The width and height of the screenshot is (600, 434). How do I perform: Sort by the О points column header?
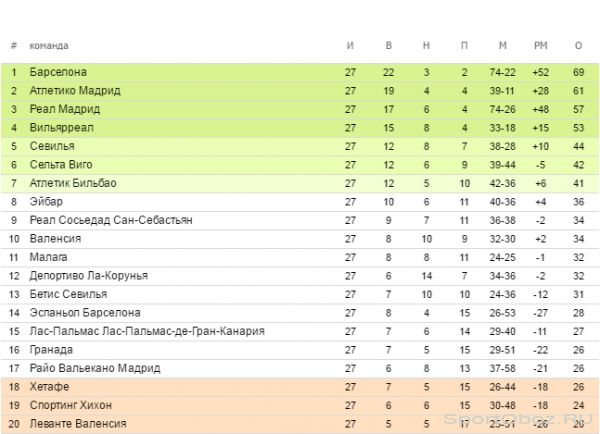coord(578,46)
